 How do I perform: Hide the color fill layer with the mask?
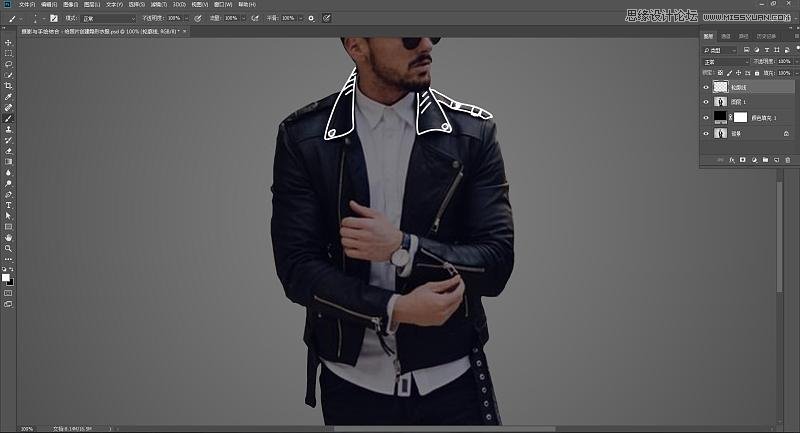[706, 118]
